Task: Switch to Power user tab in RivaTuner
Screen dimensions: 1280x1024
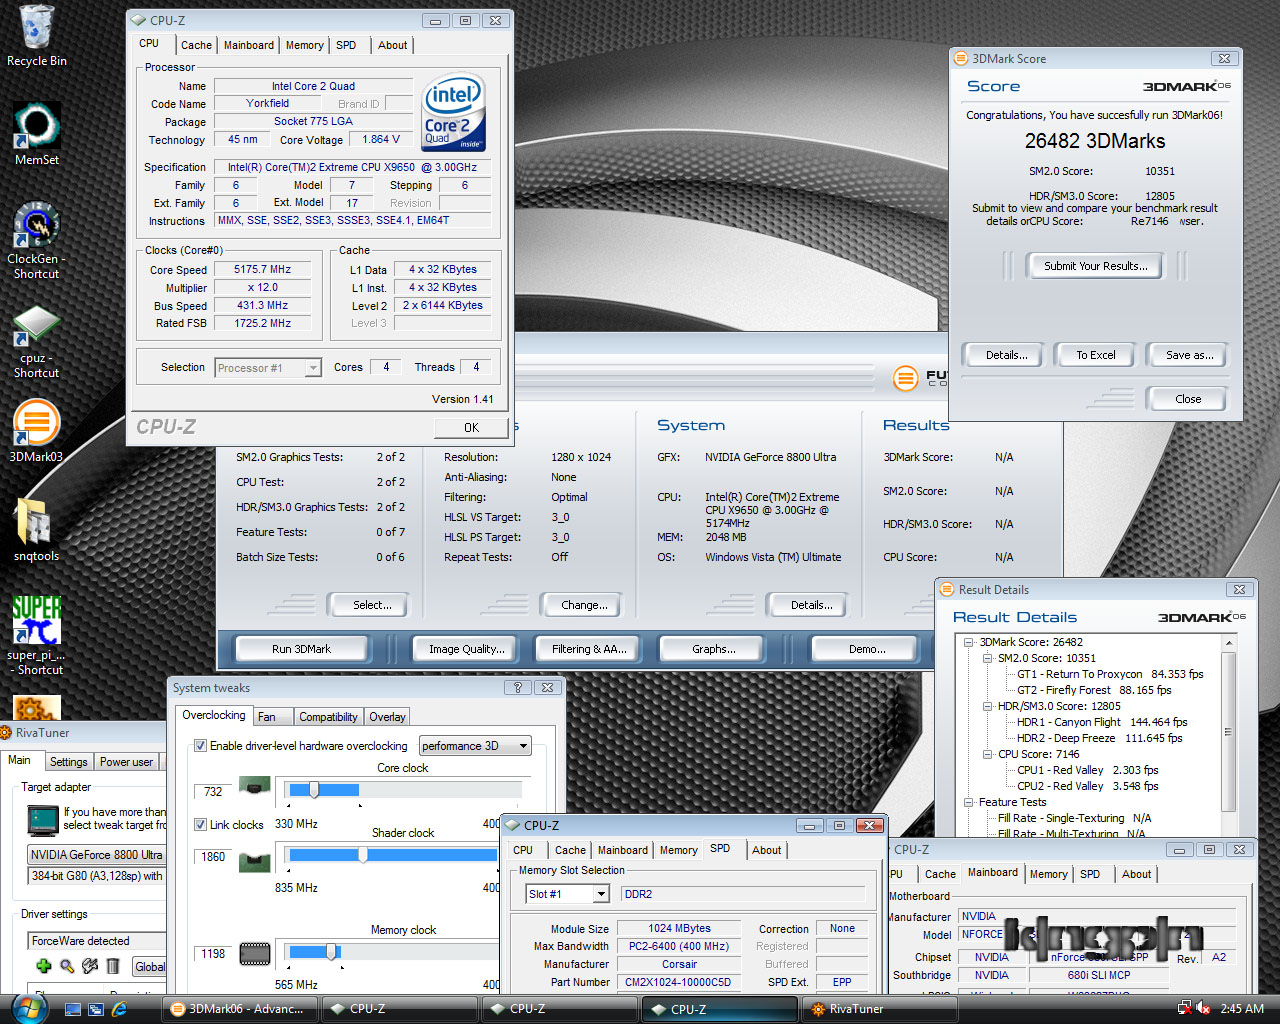Action: (x=126, y=762)
